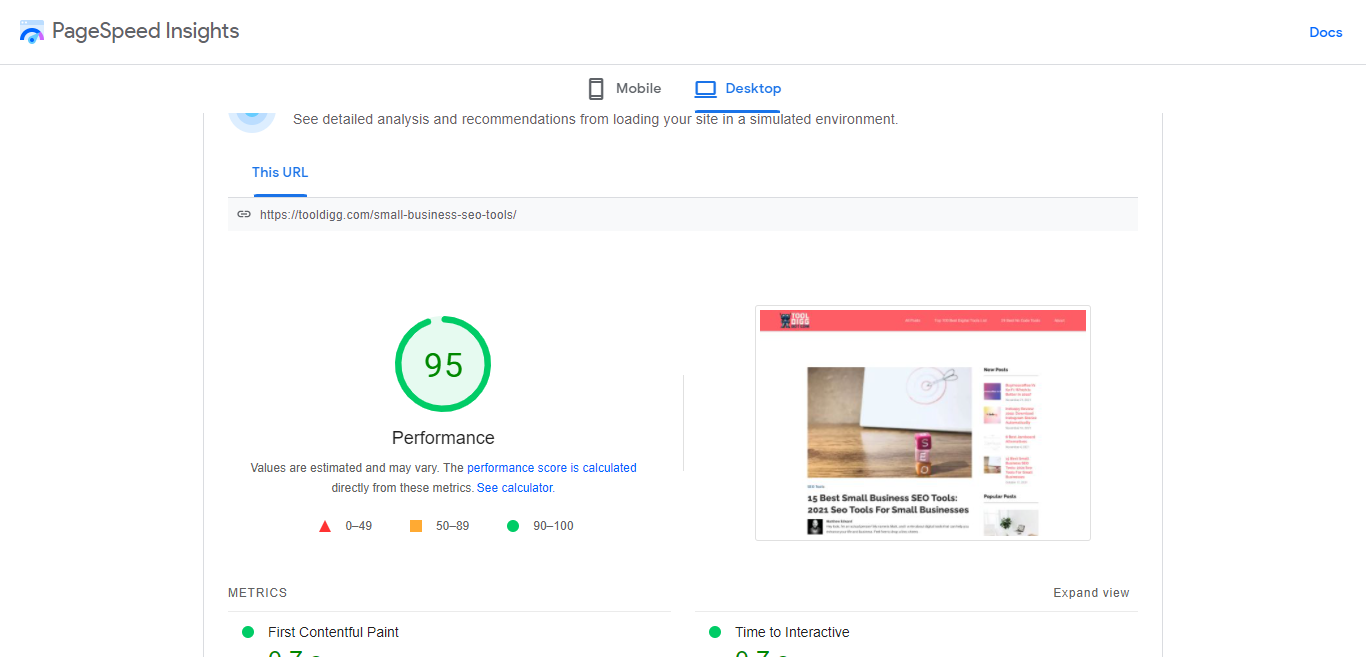Select the This URL tab
Image resolution: width=1366 pixels, height=657 pixels.
coord(280,172)
